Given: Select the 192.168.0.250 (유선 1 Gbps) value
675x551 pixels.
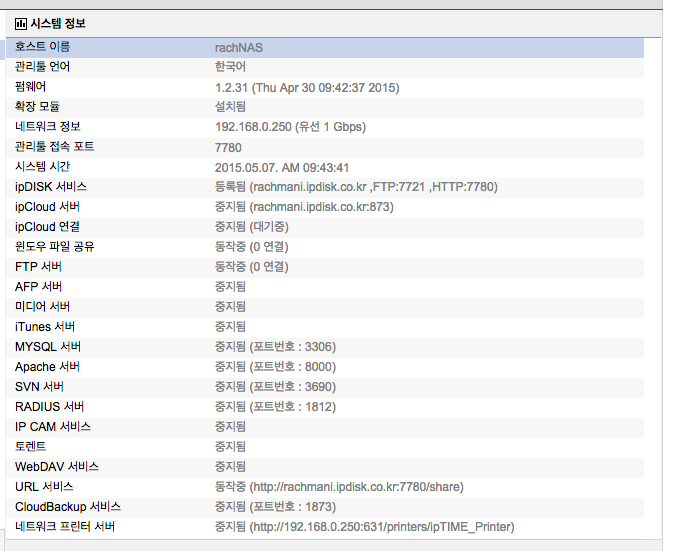Looking at the screenshot, I should coord(290,127).
